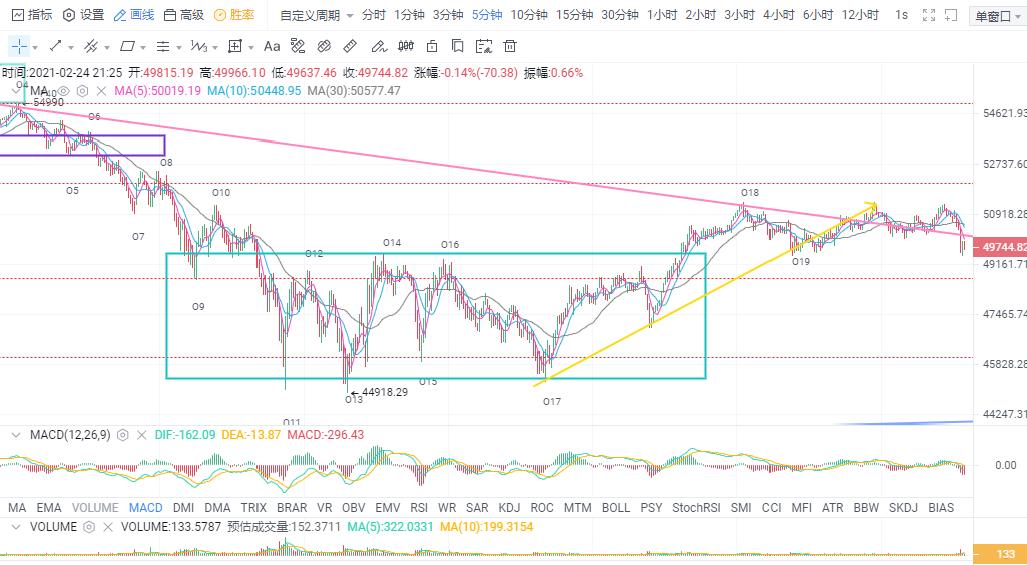Open the 设置 settings menu

tap(83, 14)
